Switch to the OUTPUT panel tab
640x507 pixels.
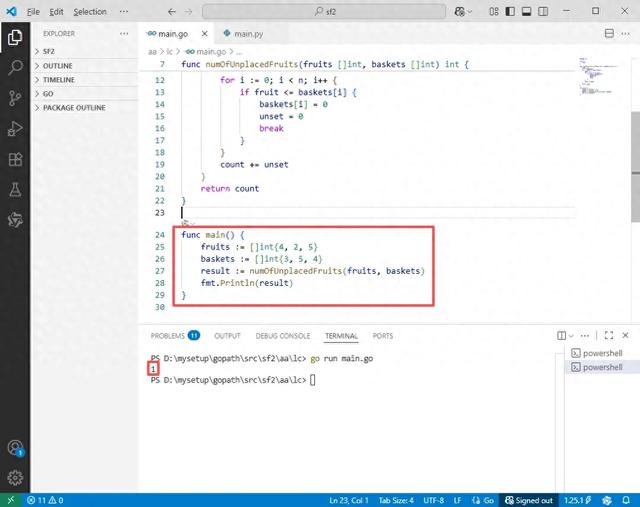pos(227,336)
